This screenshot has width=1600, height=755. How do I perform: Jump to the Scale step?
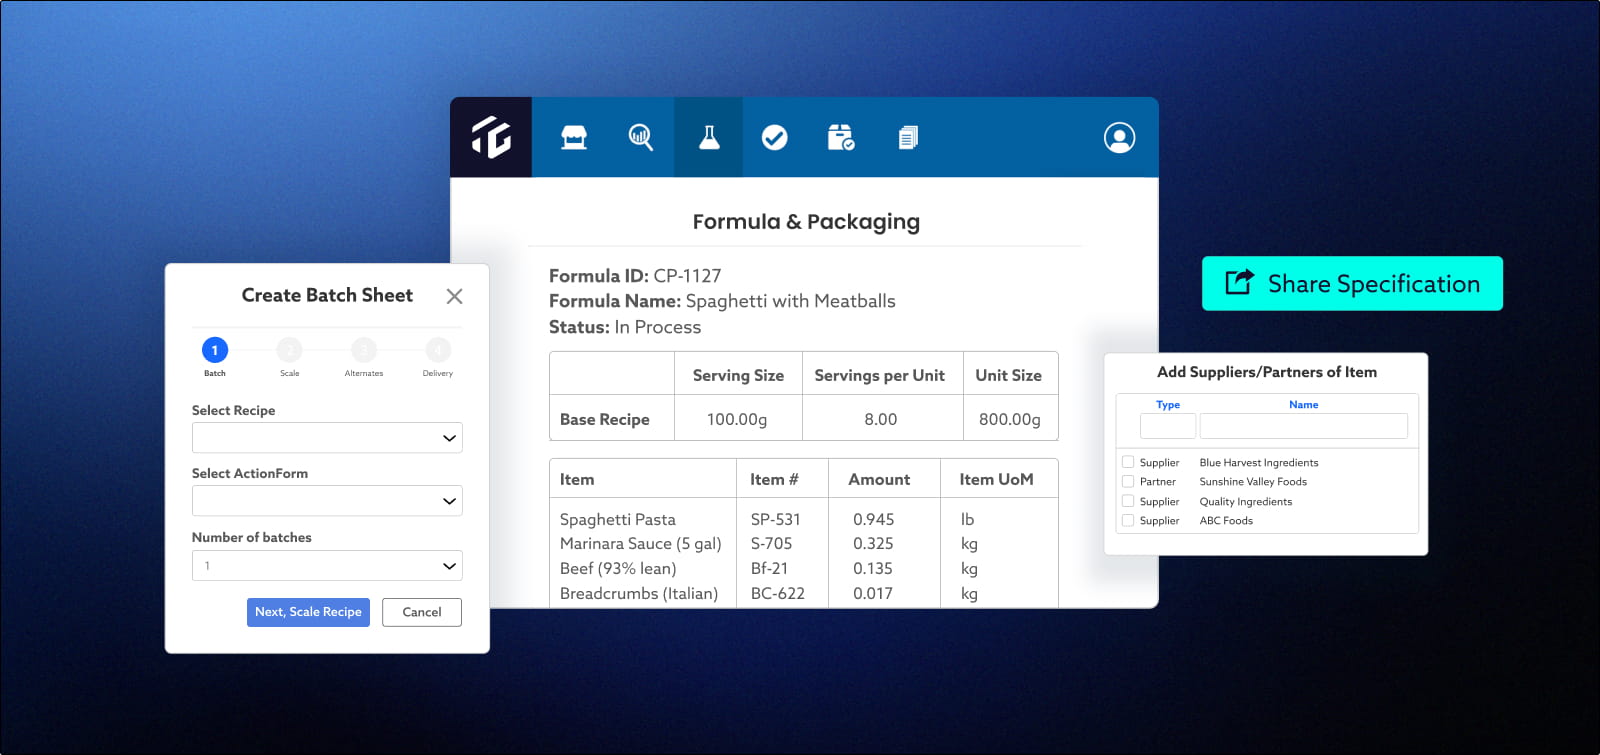289,350
